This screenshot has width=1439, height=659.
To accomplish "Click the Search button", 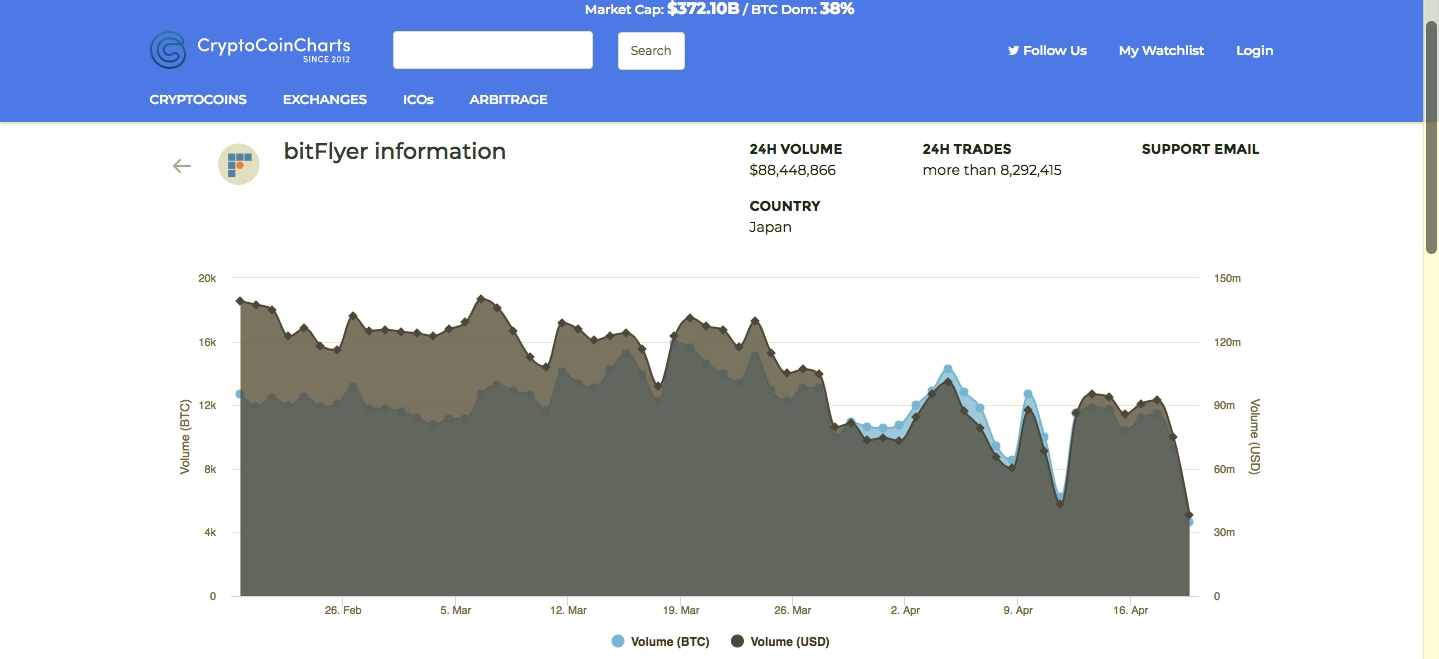I will pyautogui.click(x=651, y=51).
